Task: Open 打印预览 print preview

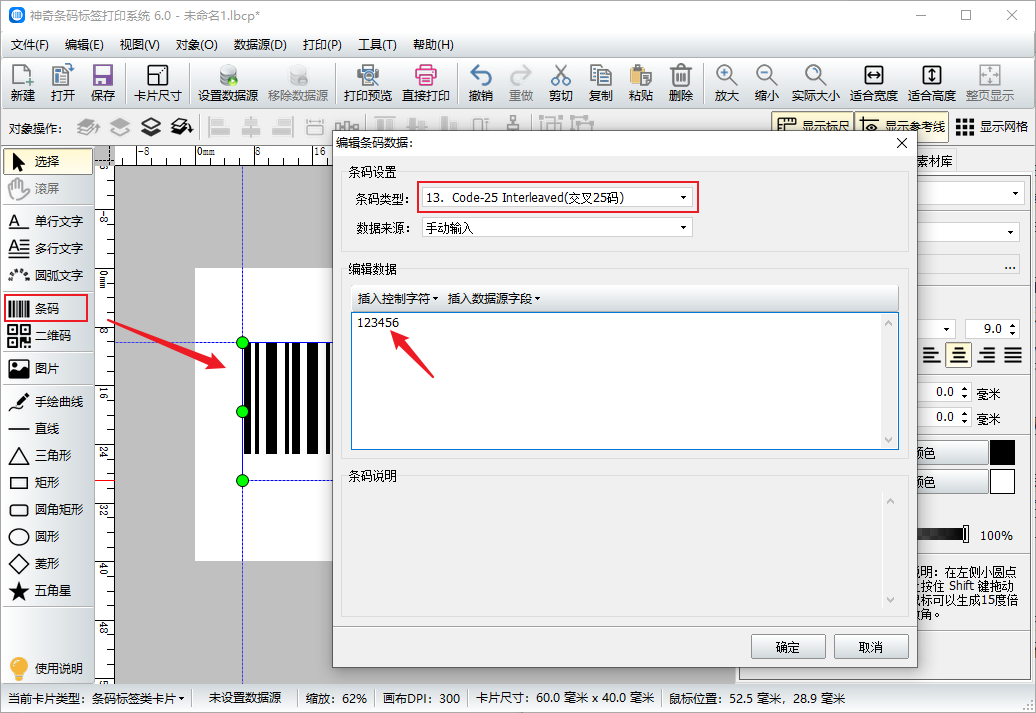Action: pos(367,83)
